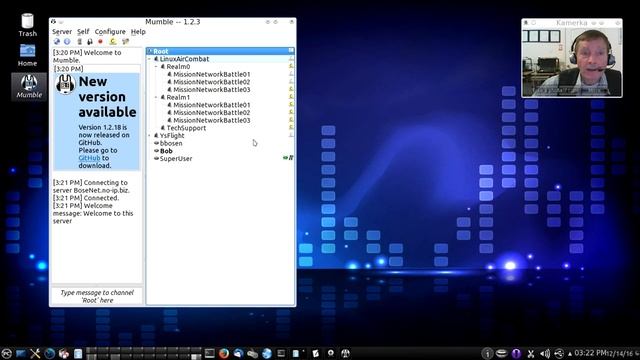Open the Server menu

click(62, 31)
